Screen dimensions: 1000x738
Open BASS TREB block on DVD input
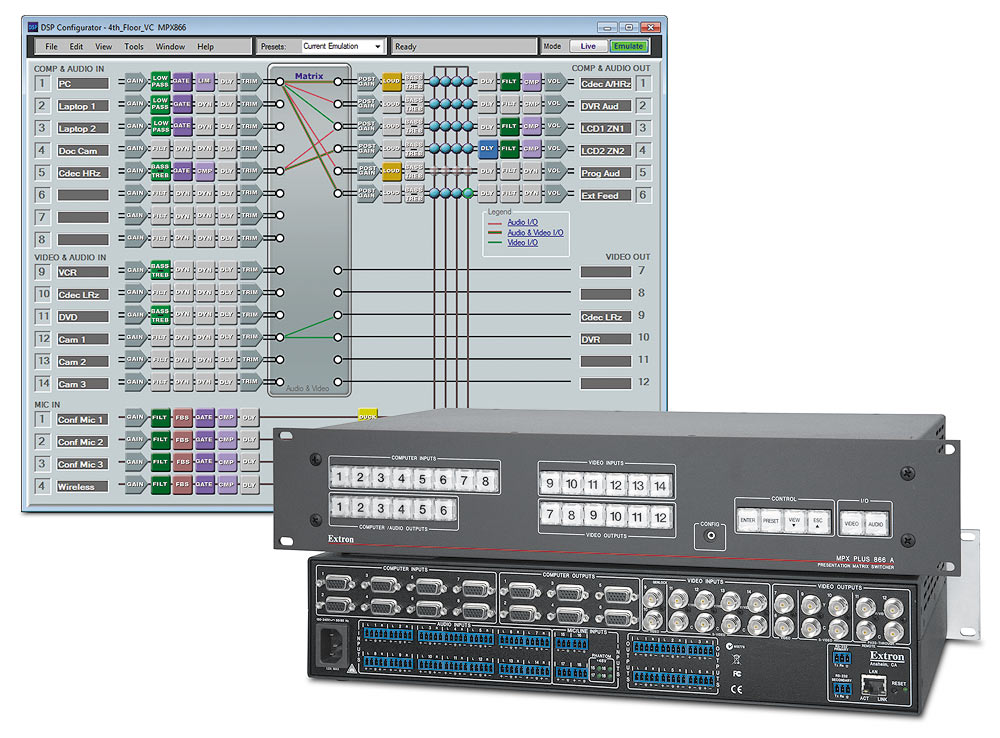[160, 314]
